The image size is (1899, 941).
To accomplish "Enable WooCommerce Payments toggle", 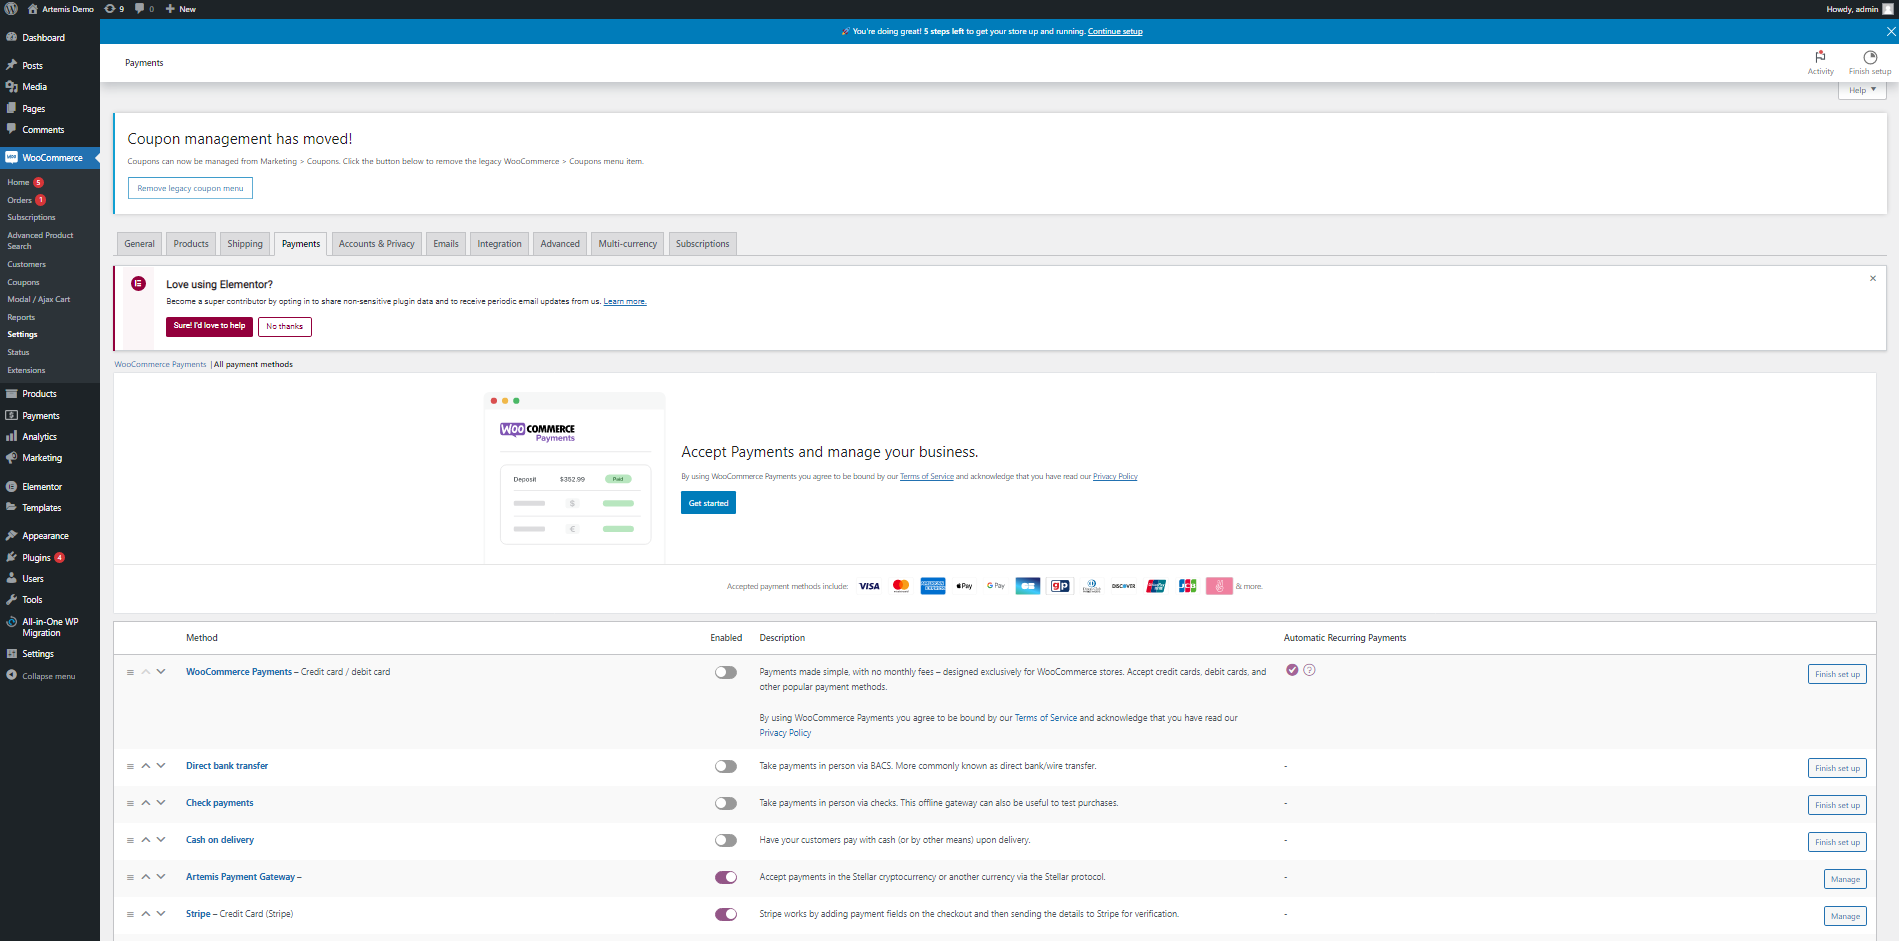I will (726, 673).
